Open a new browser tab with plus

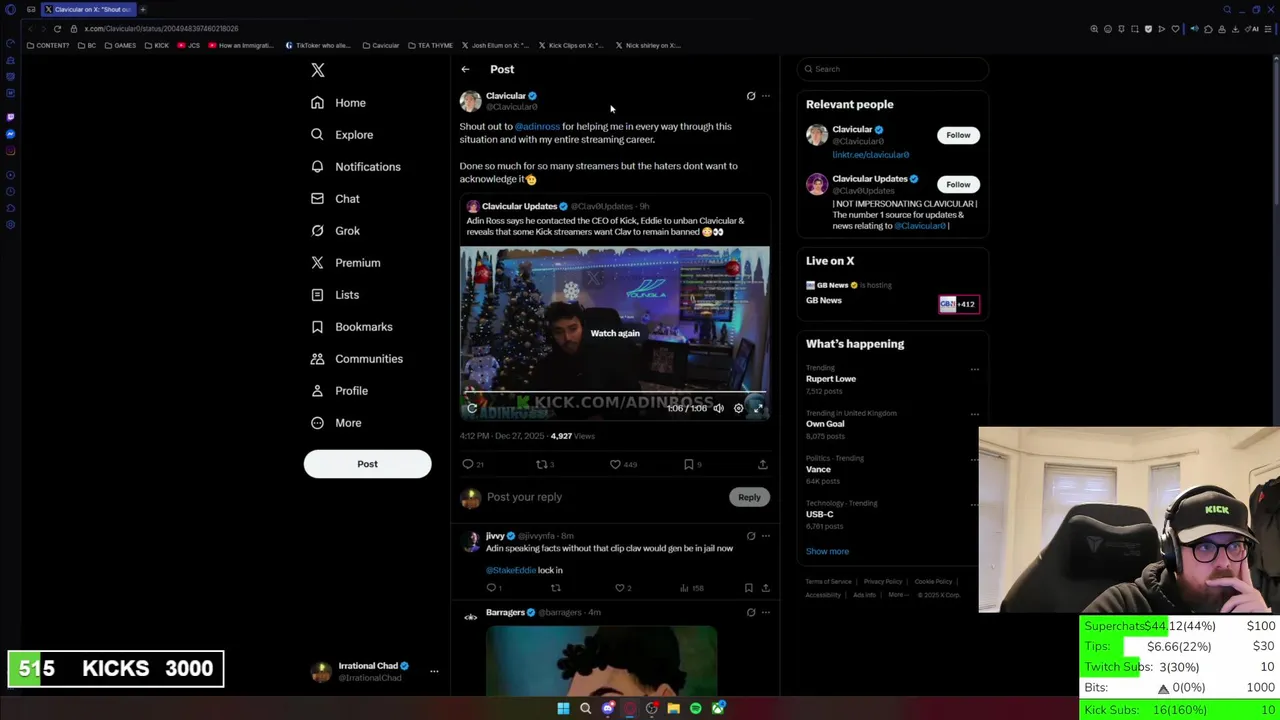tap(143, 10)
